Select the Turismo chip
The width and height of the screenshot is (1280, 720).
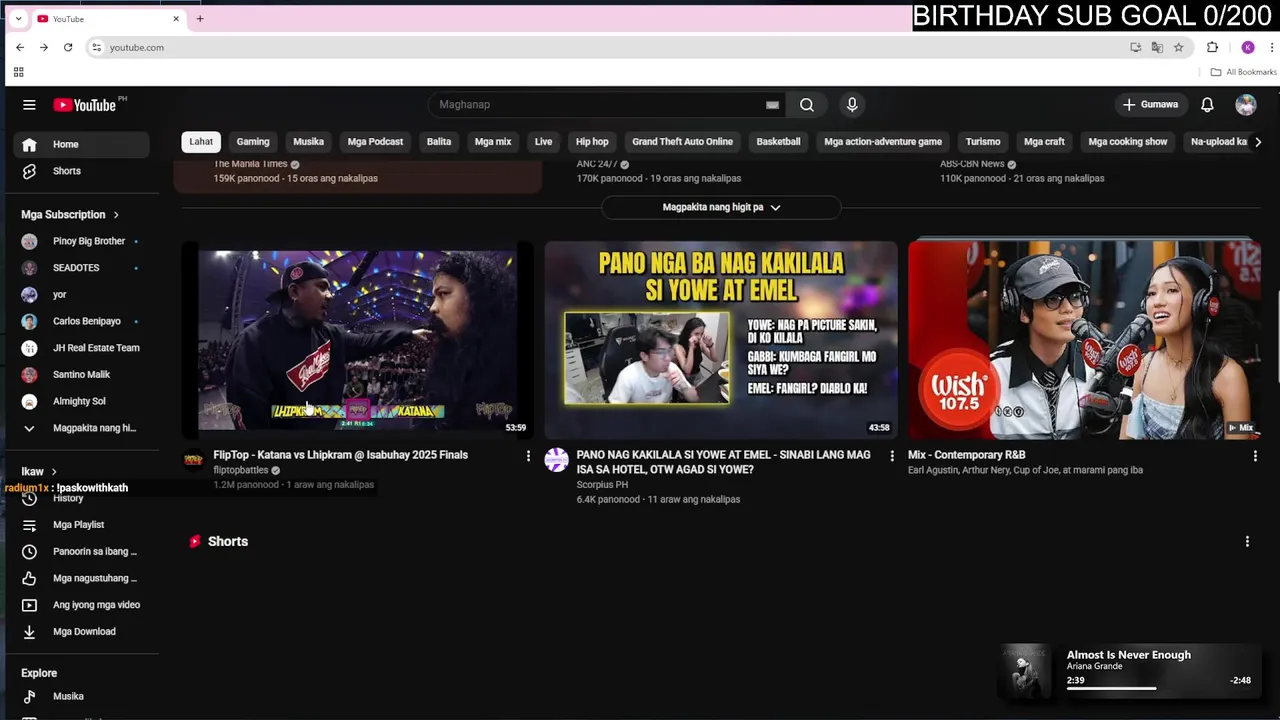(x=983, y=142)
